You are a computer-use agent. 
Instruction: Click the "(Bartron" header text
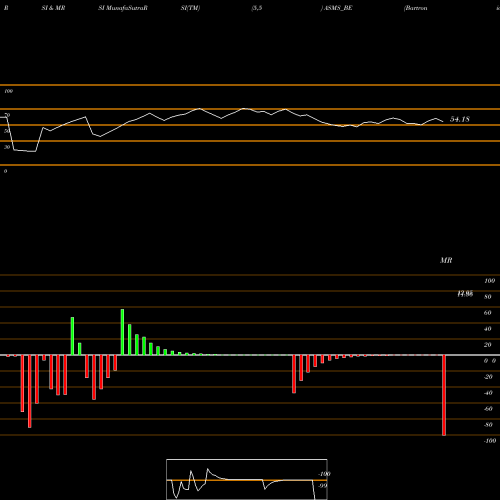415,8
